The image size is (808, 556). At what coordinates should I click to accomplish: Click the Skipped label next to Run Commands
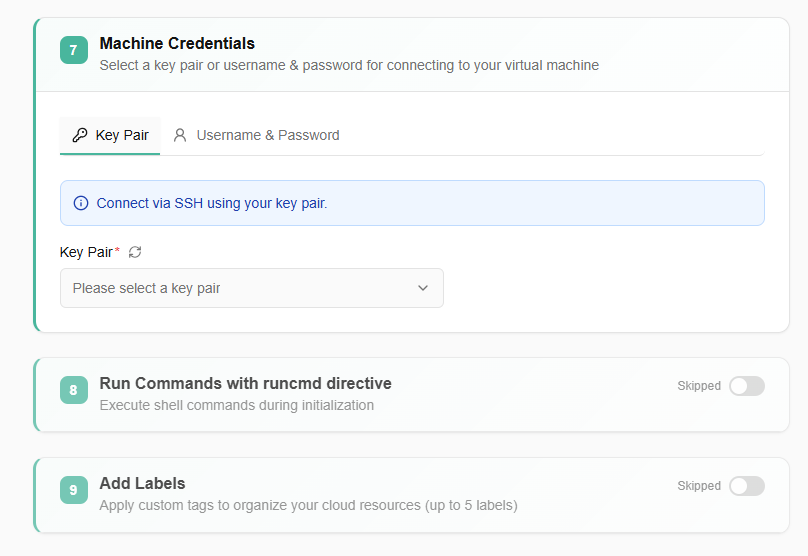pyautogui.click(x=698, y=386)
